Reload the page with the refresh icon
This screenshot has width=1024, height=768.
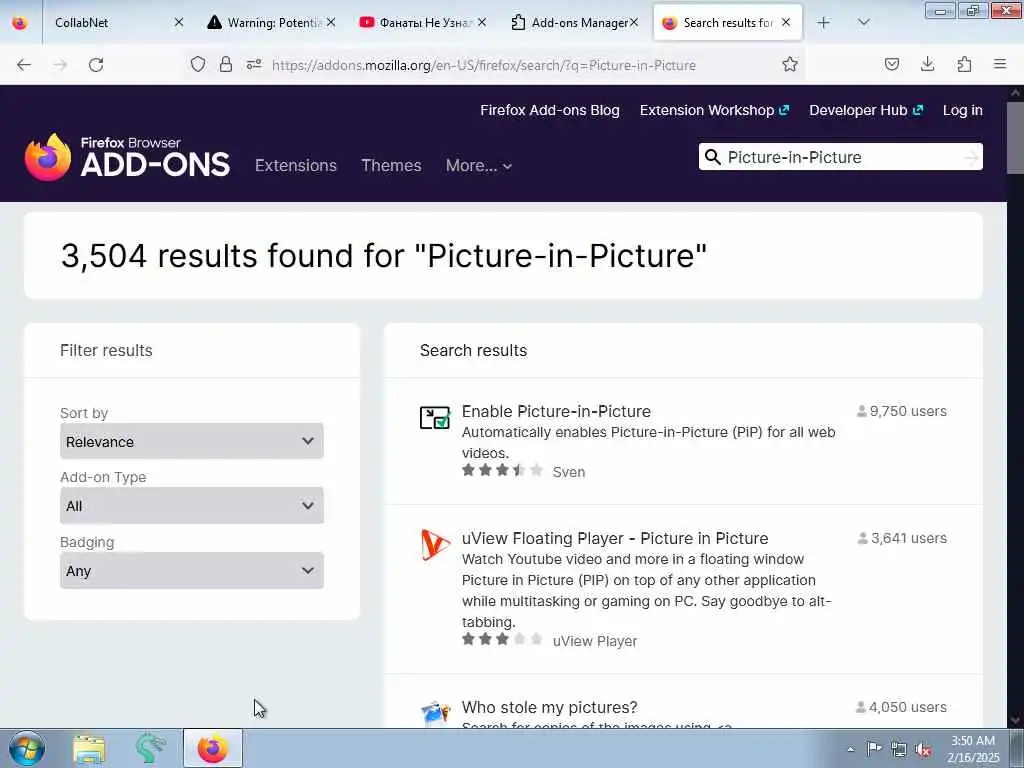(96, 65)
